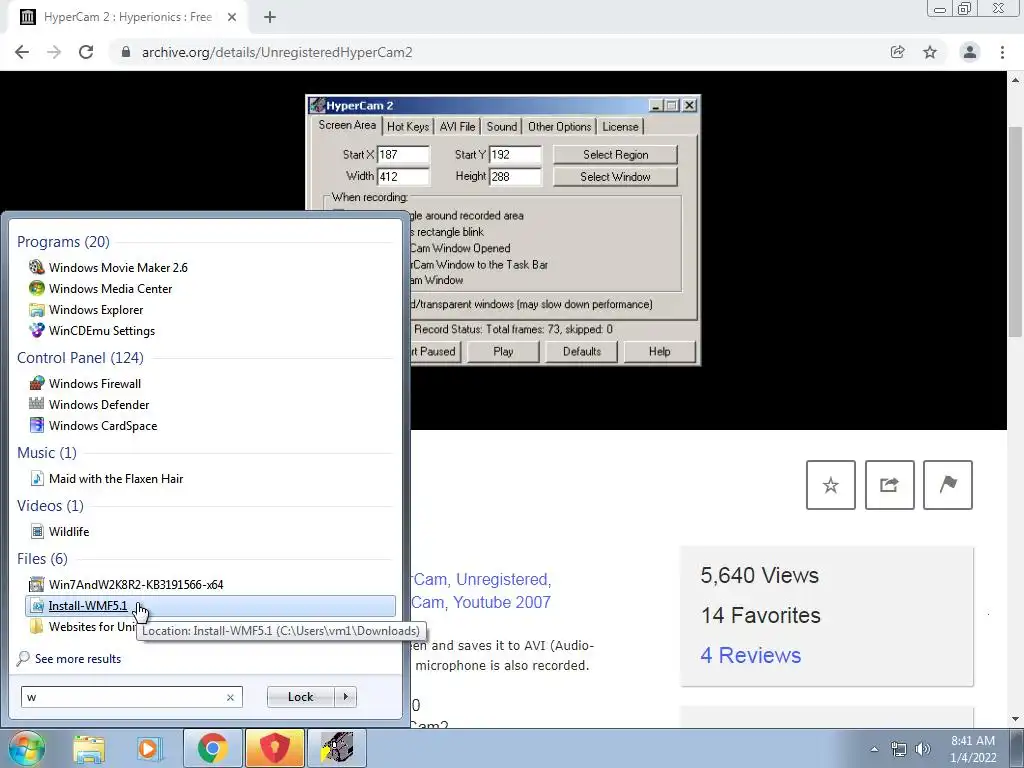Click the page vertical scrollbar thumb

(x=1016, y=232)
